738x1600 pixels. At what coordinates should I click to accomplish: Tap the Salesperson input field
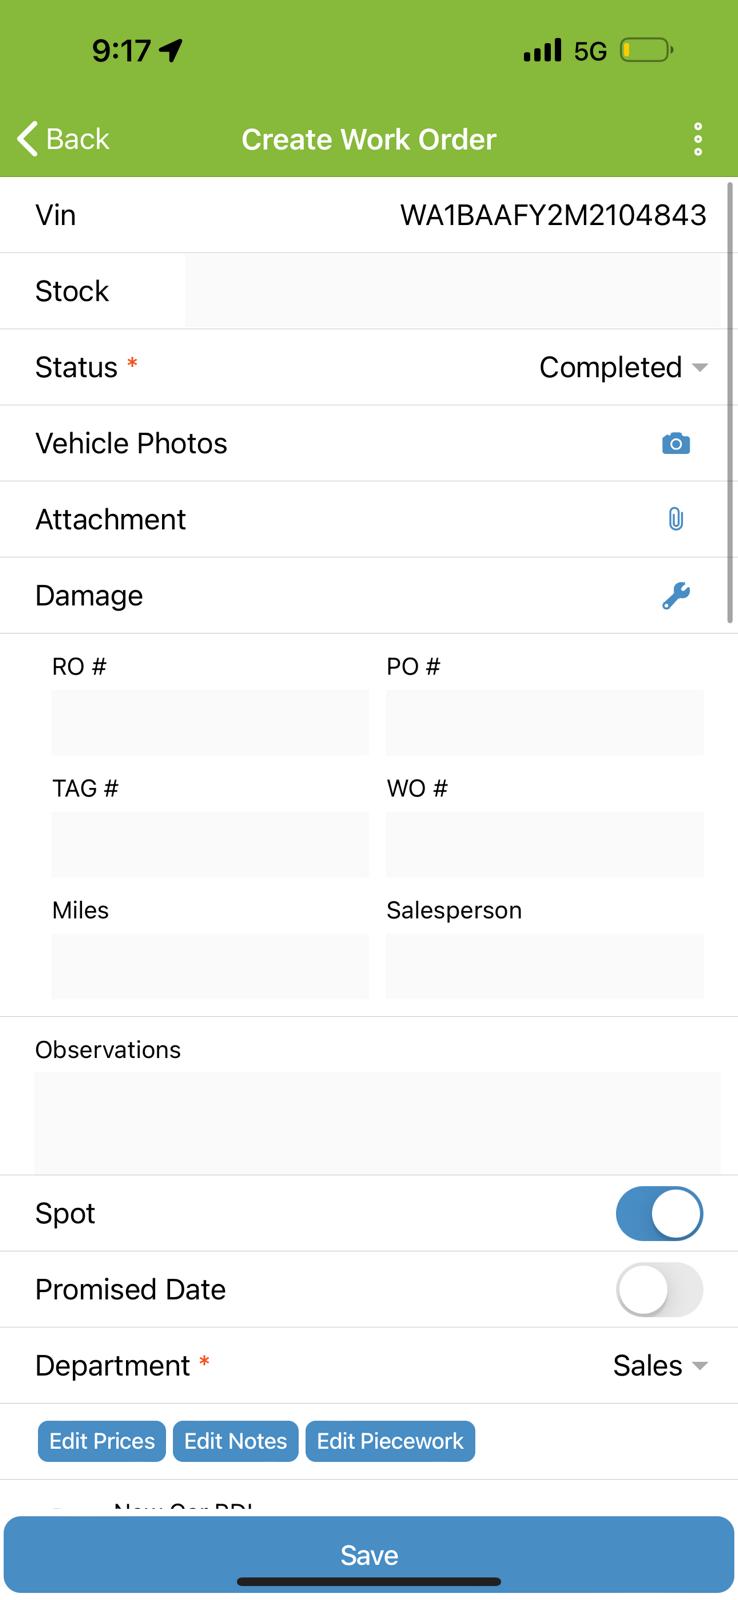click(545, 966)
